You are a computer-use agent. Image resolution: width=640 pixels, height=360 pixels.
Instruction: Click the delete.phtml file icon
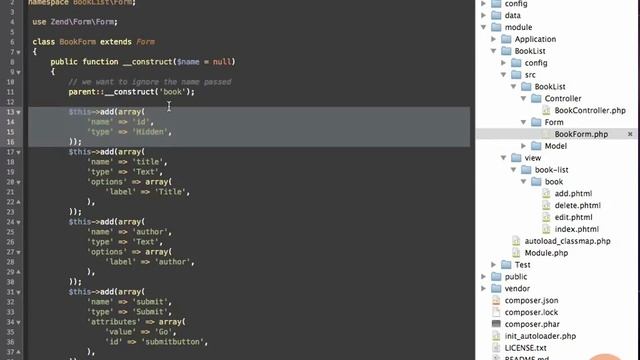(x=546, y=205)
